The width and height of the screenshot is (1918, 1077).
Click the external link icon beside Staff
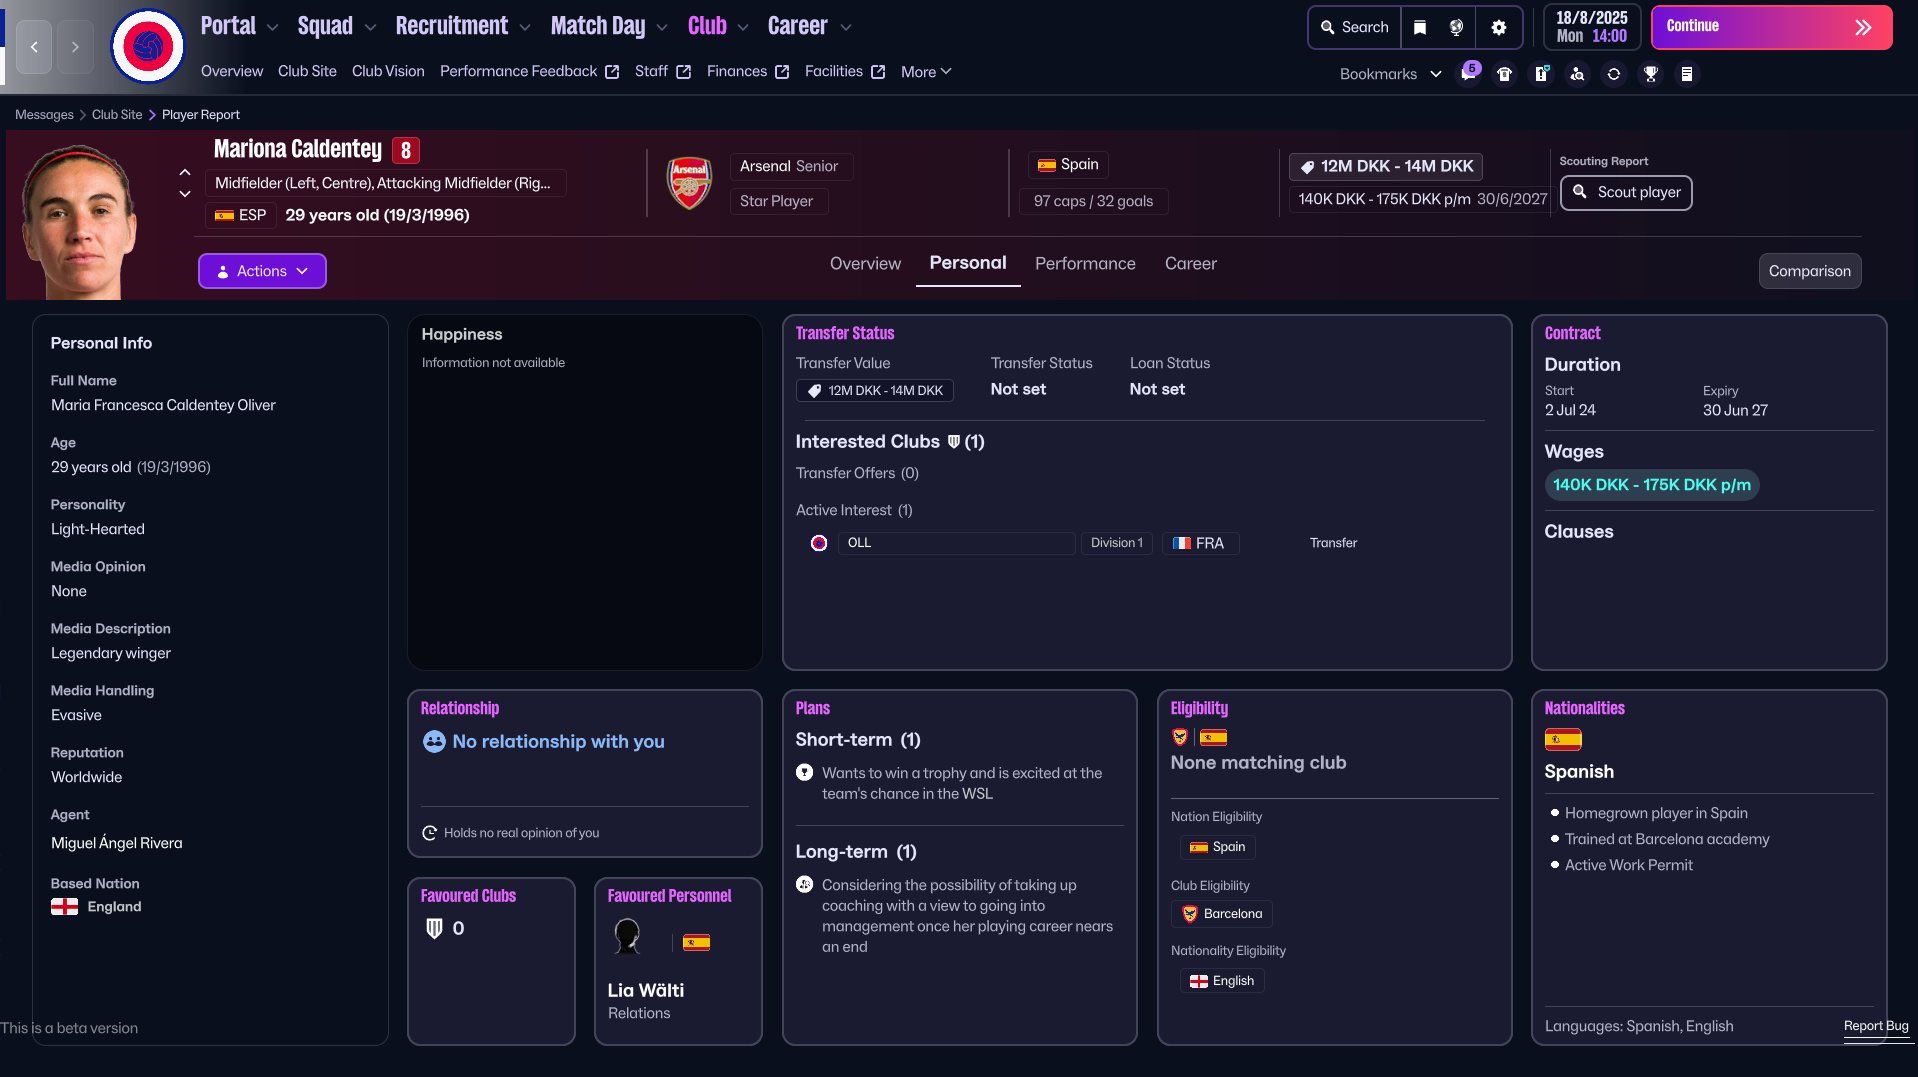pos(684,72)
